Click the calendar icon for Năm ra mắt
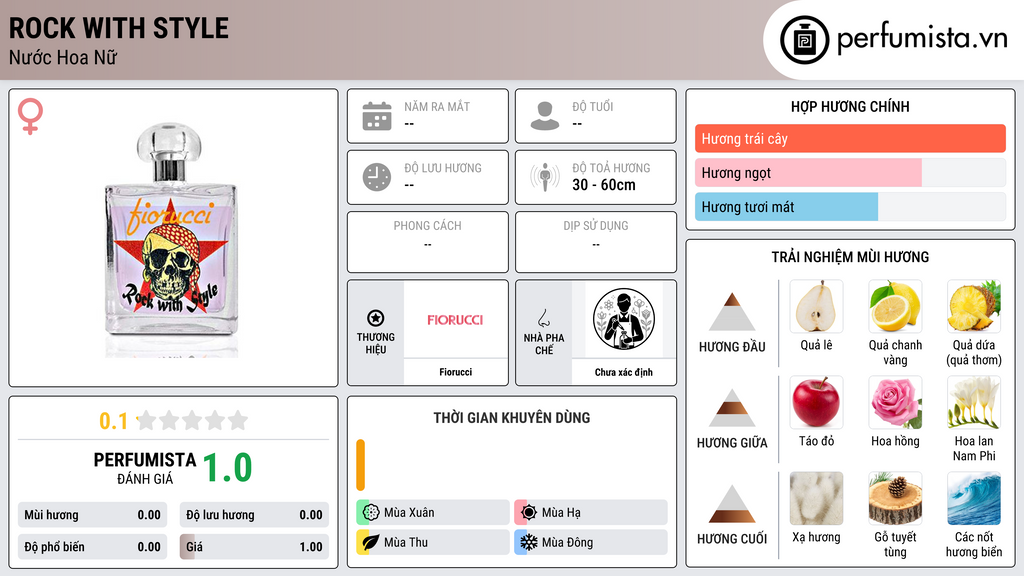 377,116
